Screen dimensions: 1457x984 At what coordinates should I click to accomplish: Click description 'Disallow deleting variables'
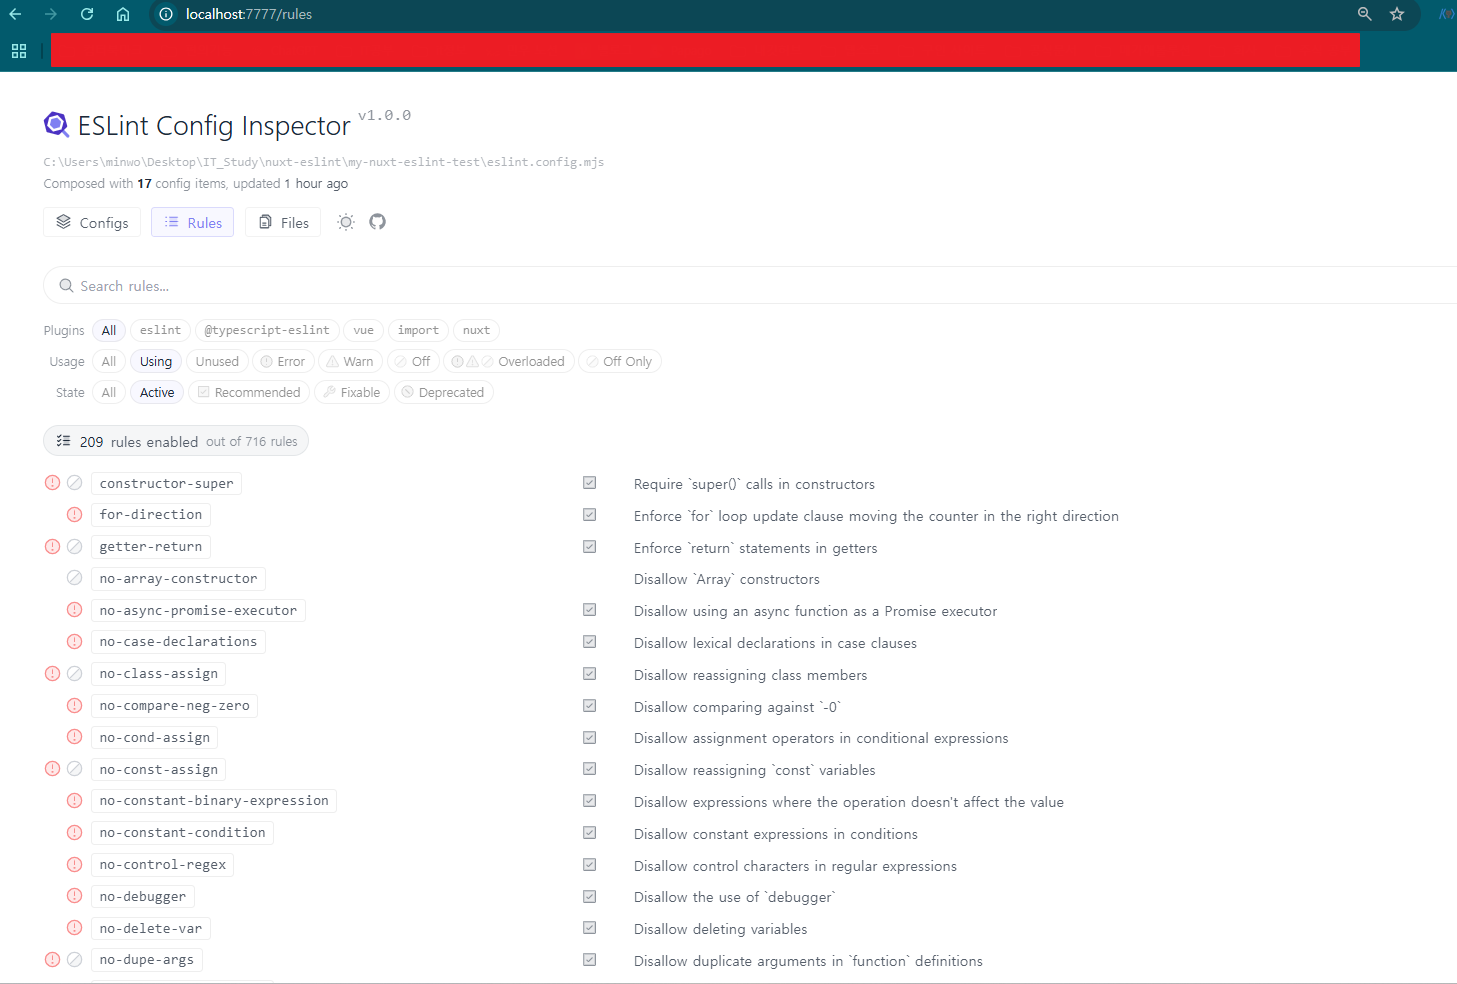click(x=720, y=929)
